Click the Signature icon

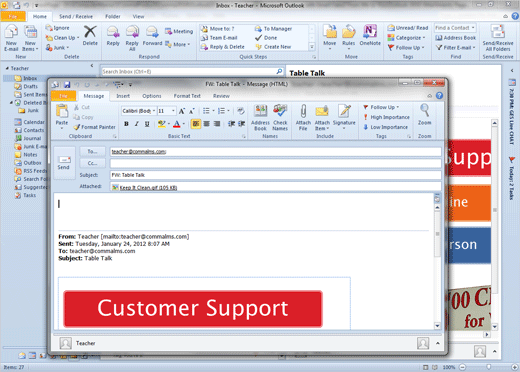(x=344, y=112)
